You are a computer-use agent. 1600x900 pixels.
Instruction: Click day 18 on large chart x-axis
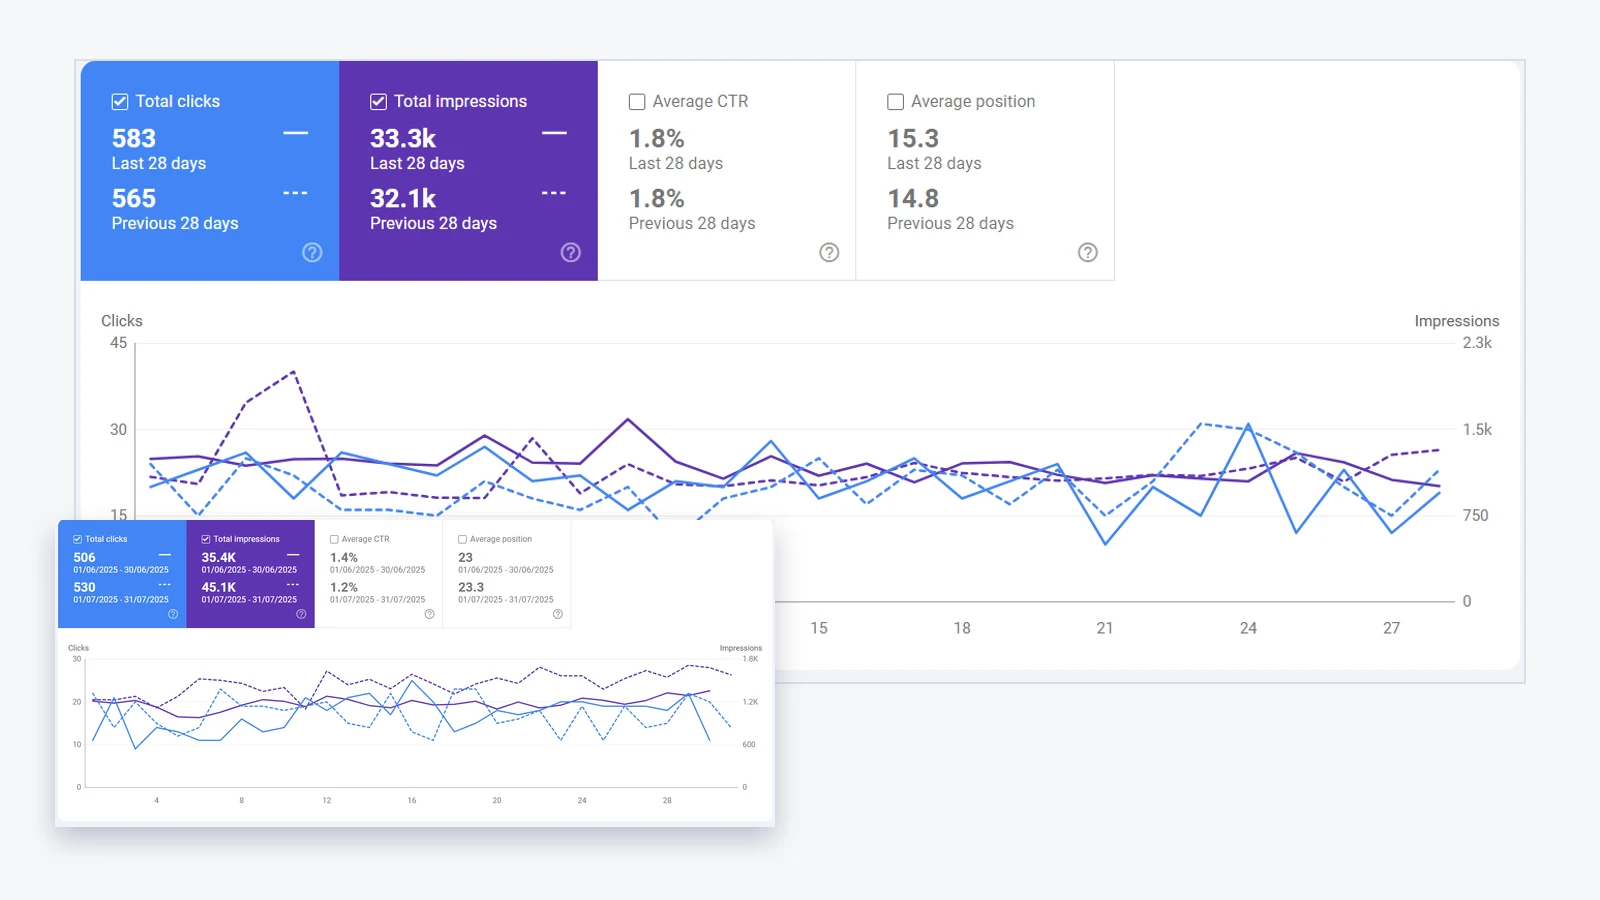click(x=962, y=628)
